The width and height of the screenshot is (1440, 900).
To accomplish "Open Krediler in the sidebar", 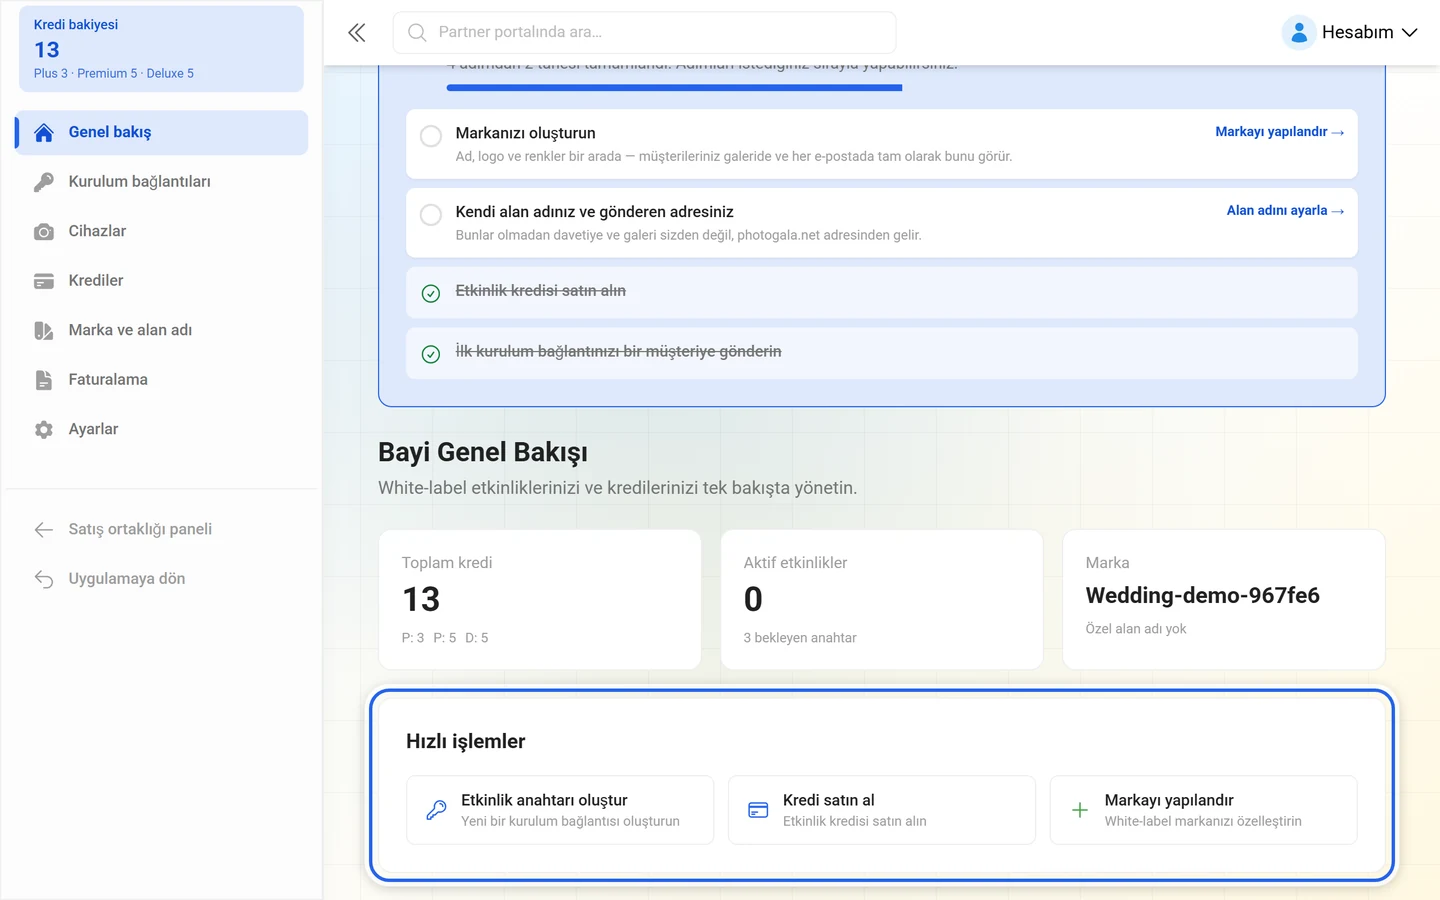I will [162, 281].
